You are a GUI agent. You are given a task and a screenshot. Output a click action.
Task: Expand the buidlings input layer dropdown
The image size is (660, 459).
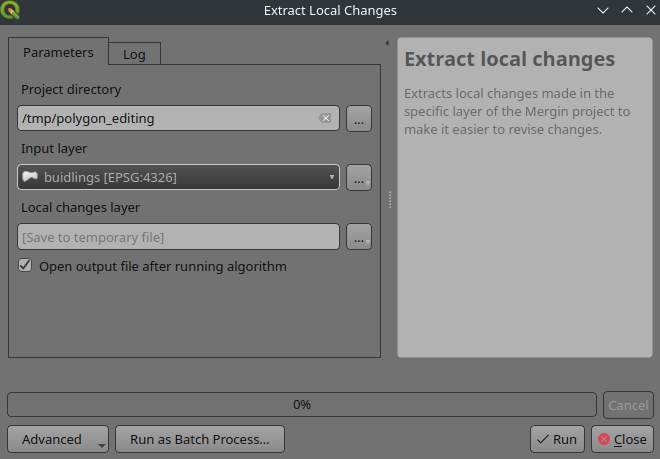178,177
